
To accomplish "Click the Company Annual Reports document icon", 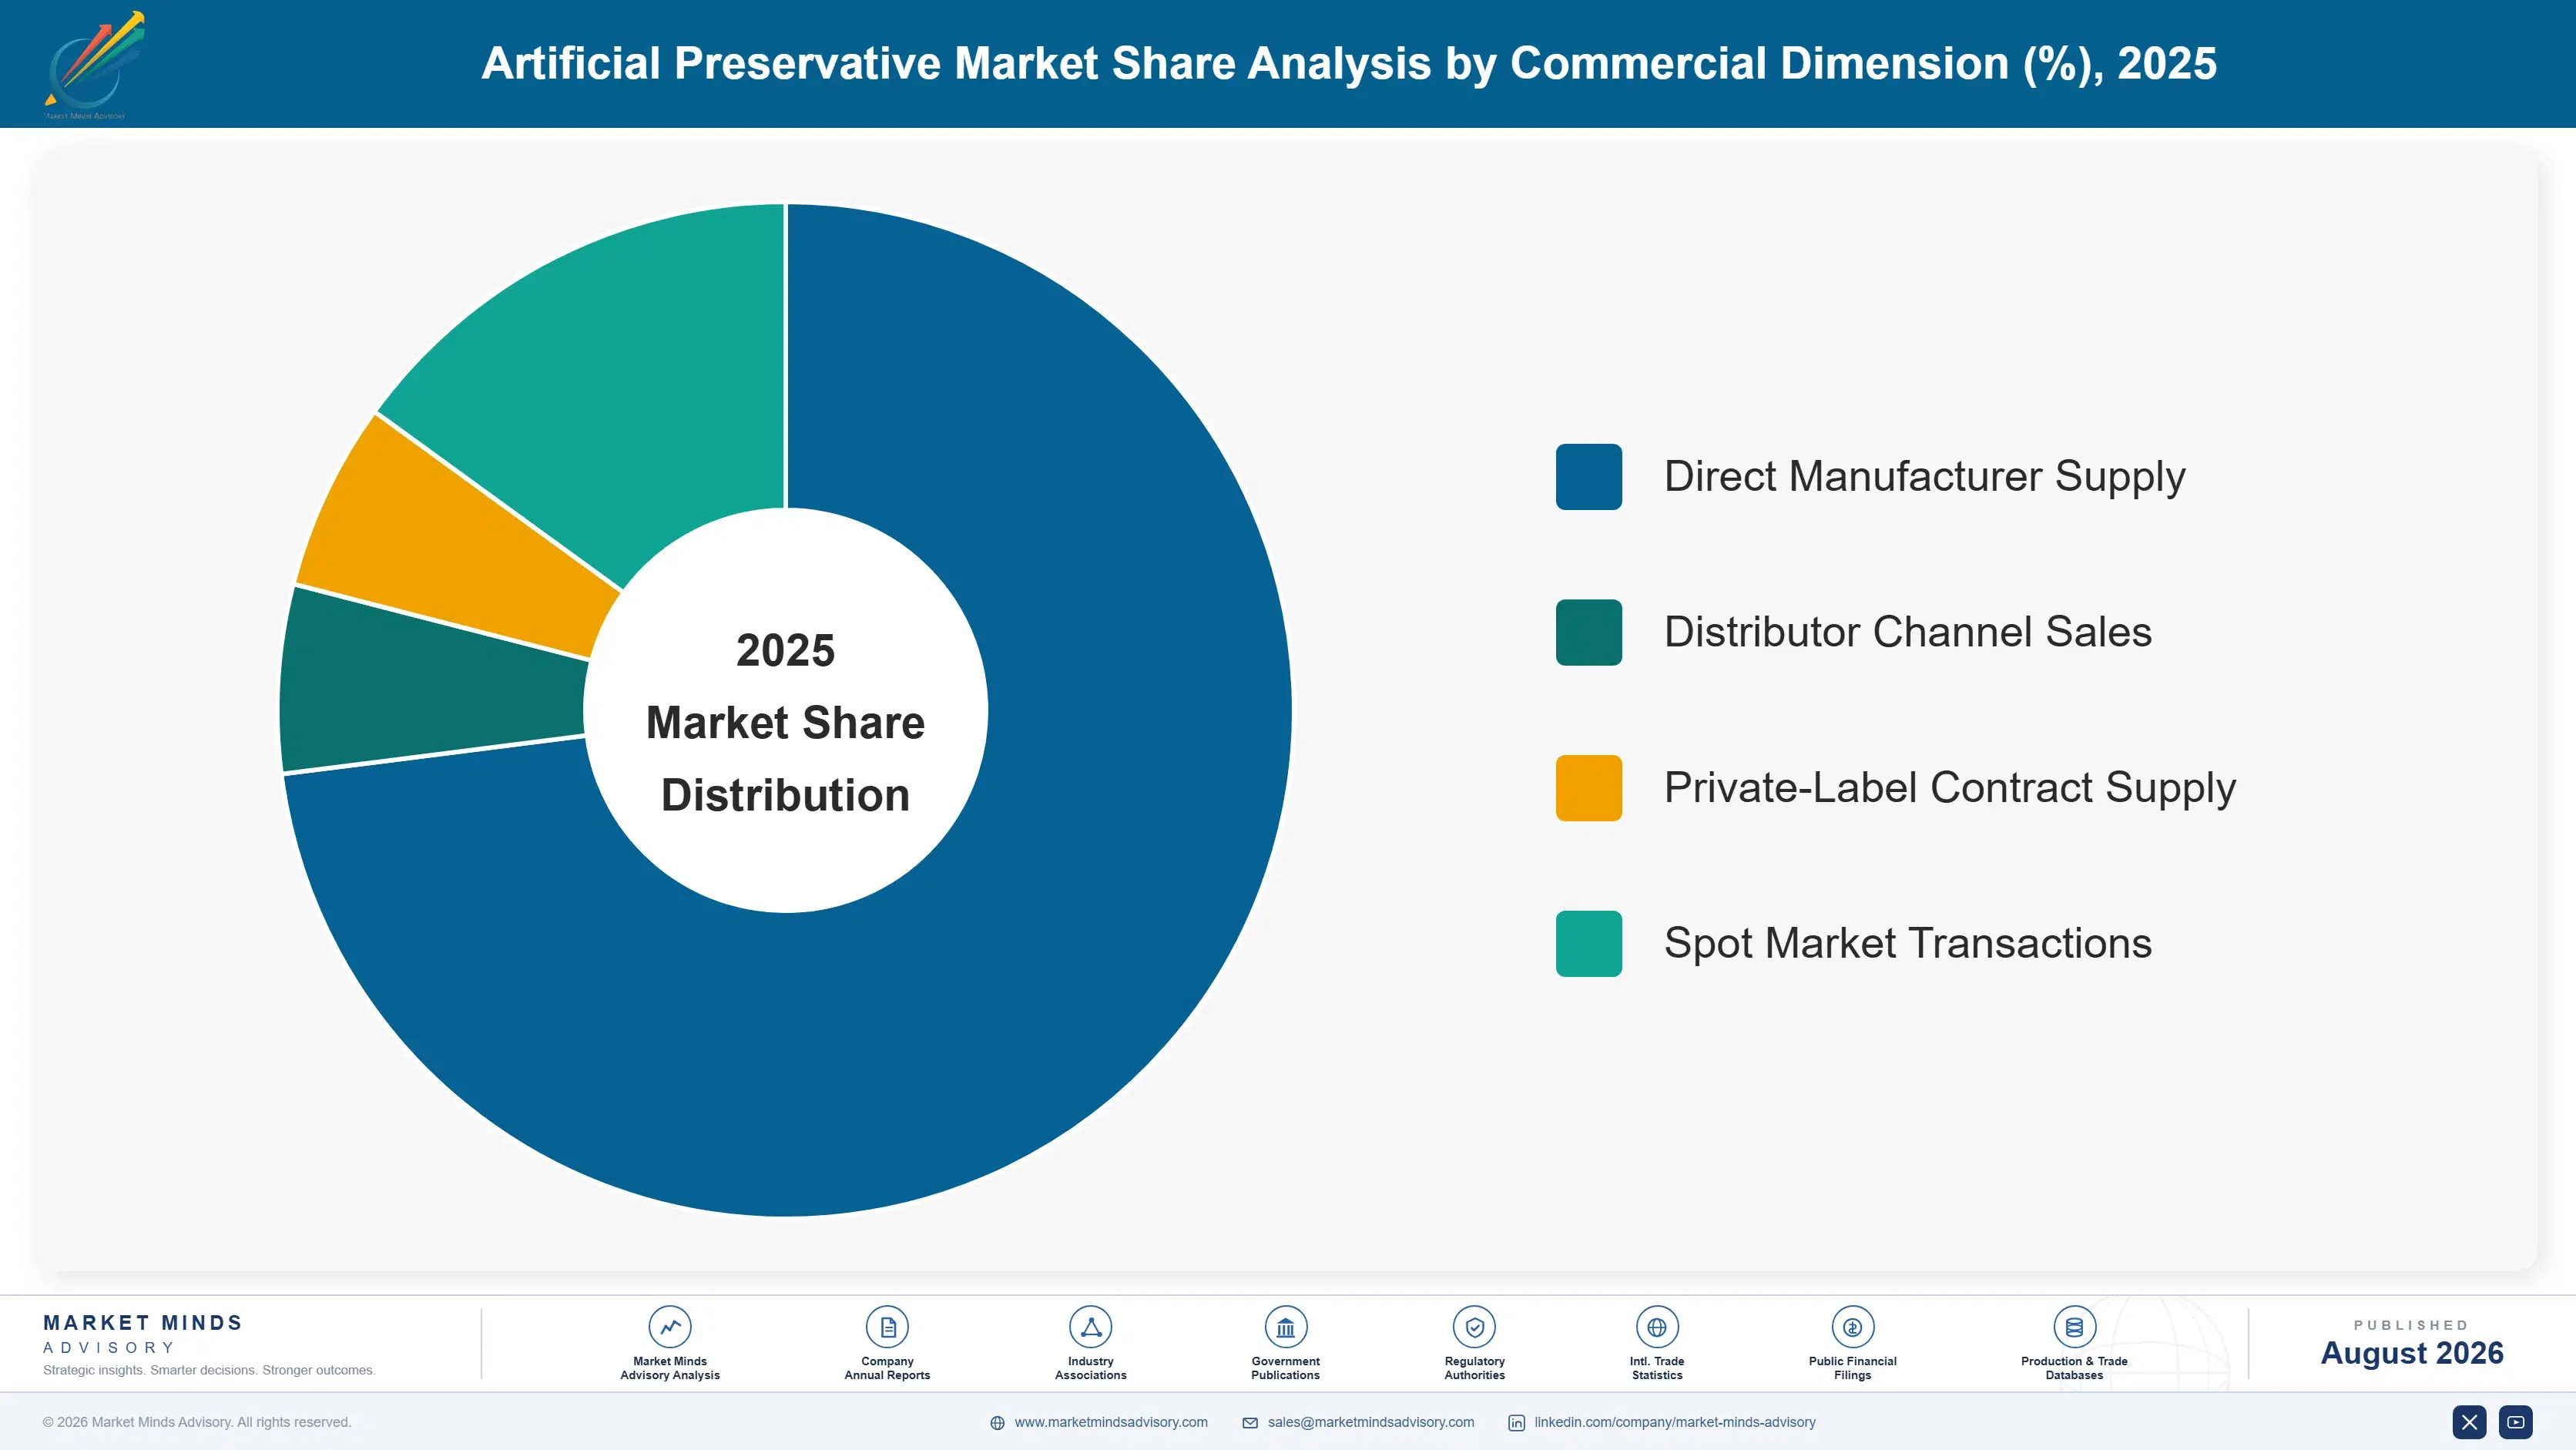I will click(x=887, y=1327).
